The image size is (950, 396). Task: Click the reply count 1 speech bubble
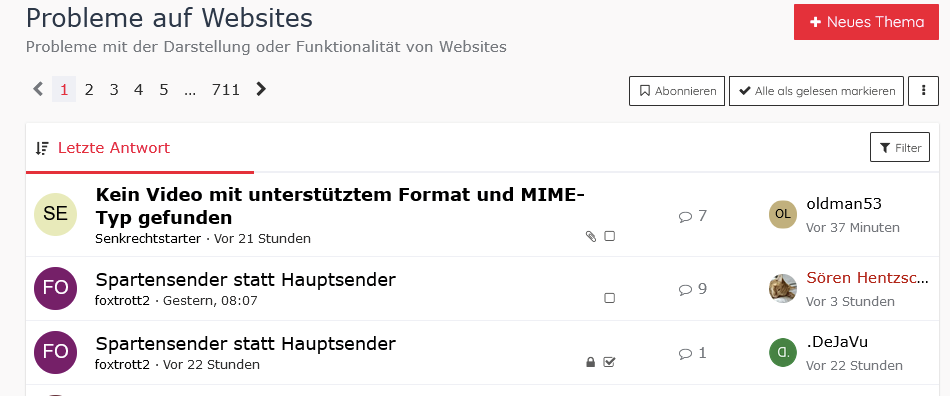pos(693,353)
